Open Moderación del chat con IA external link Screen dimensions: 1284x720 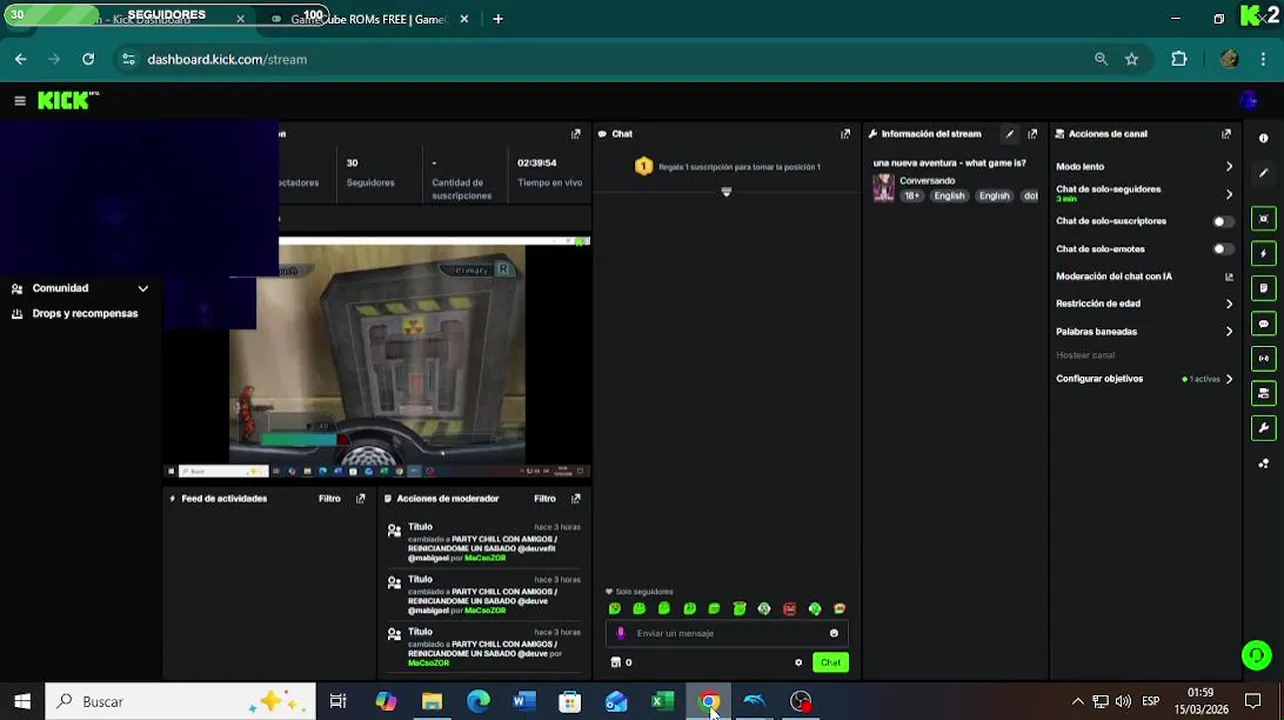1229,277
